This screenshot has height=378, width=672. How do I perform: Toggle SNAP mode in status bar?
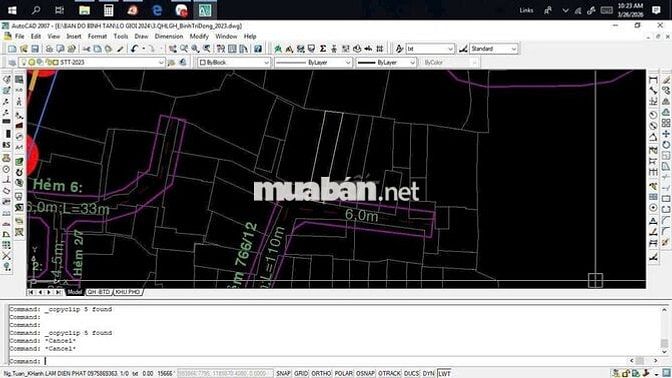(283, 373)
